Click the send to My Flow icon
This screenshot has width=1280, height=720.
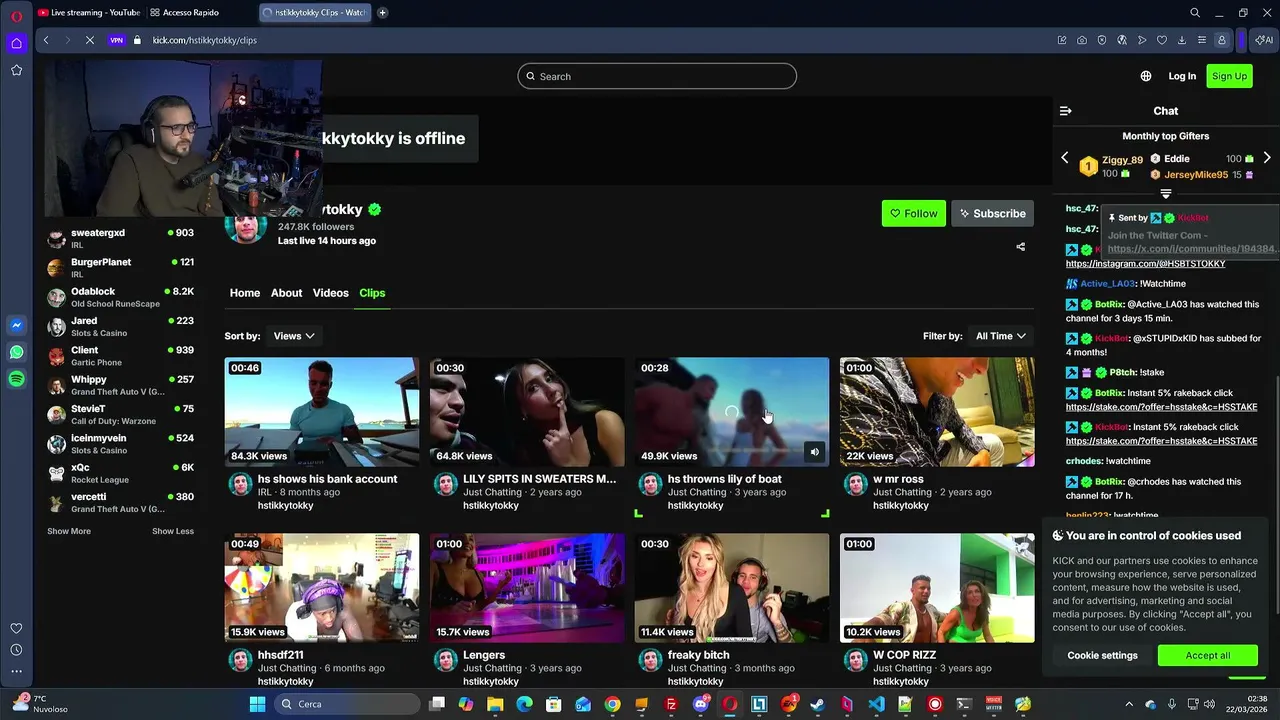click(1142, 40)
